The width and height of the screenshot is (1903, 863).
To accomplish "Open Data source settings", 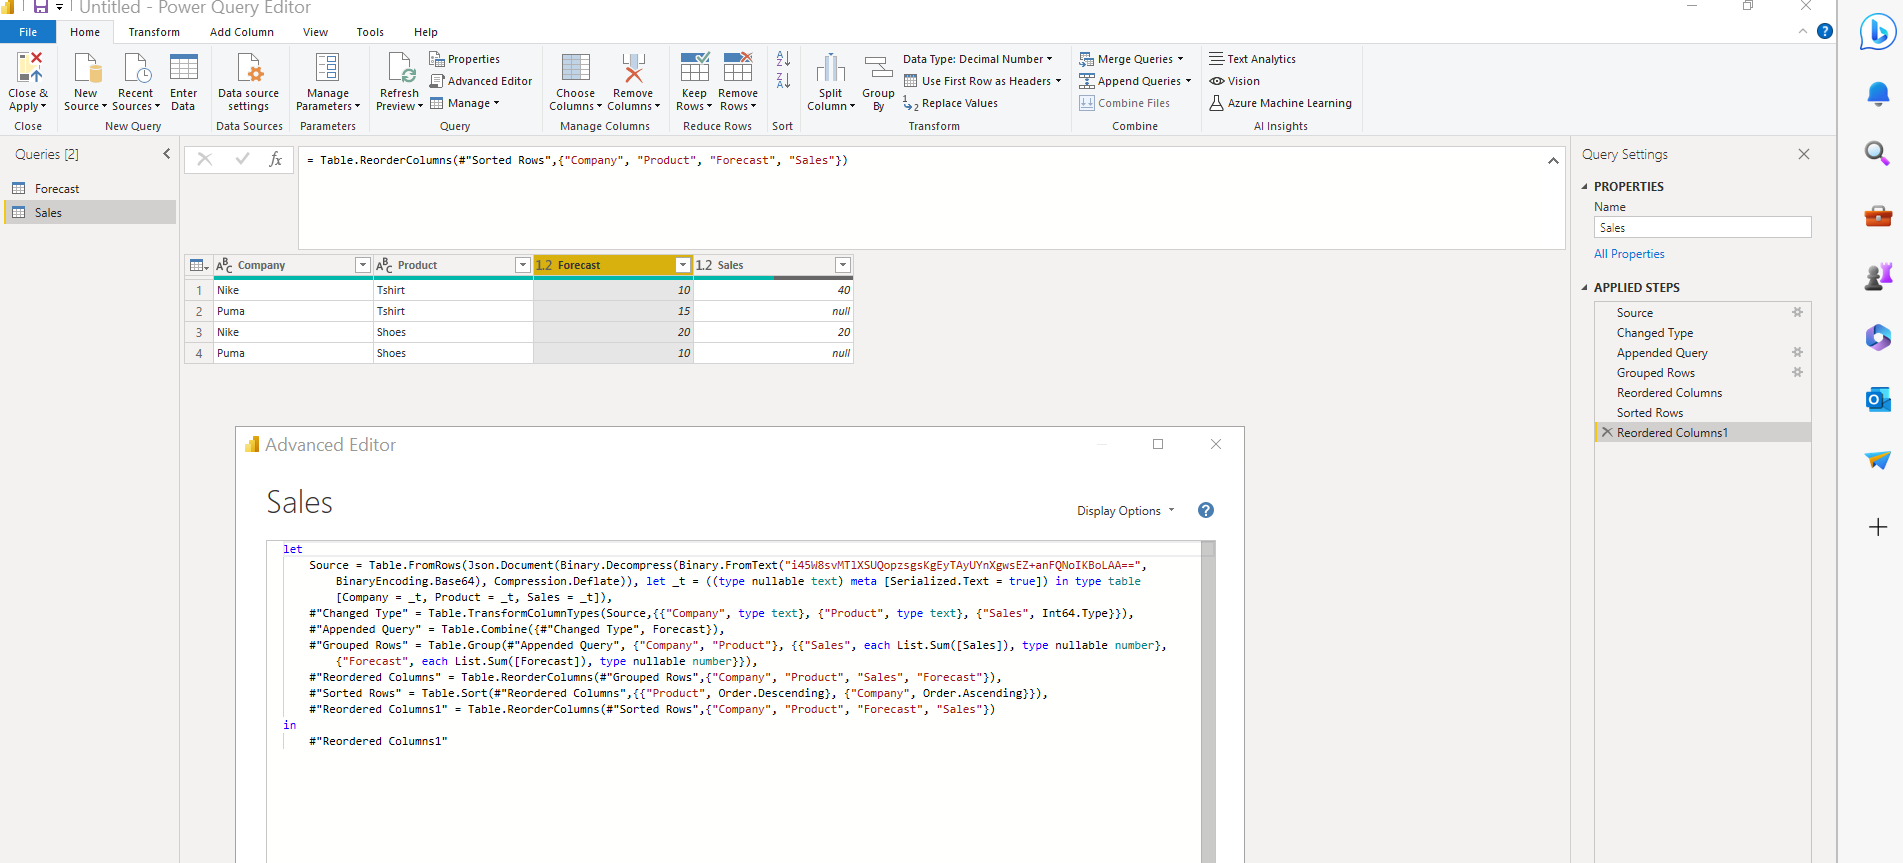I will 248,82.
